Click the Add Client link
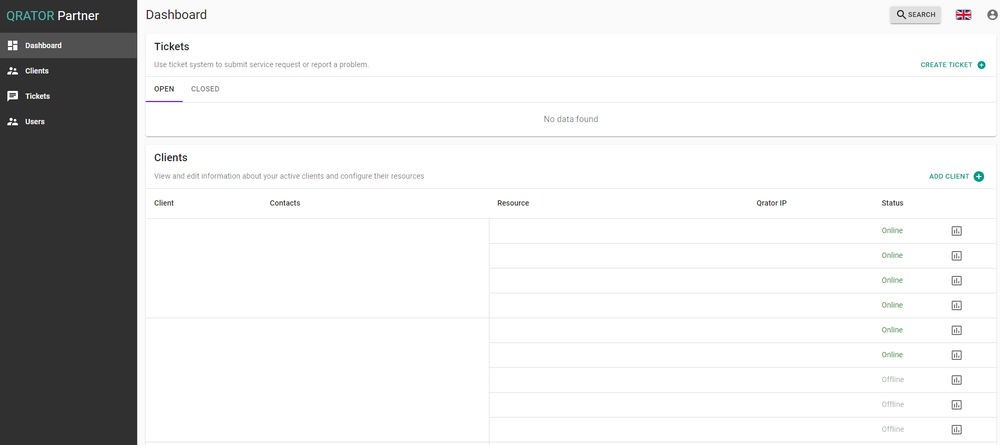 click(949, 177)
